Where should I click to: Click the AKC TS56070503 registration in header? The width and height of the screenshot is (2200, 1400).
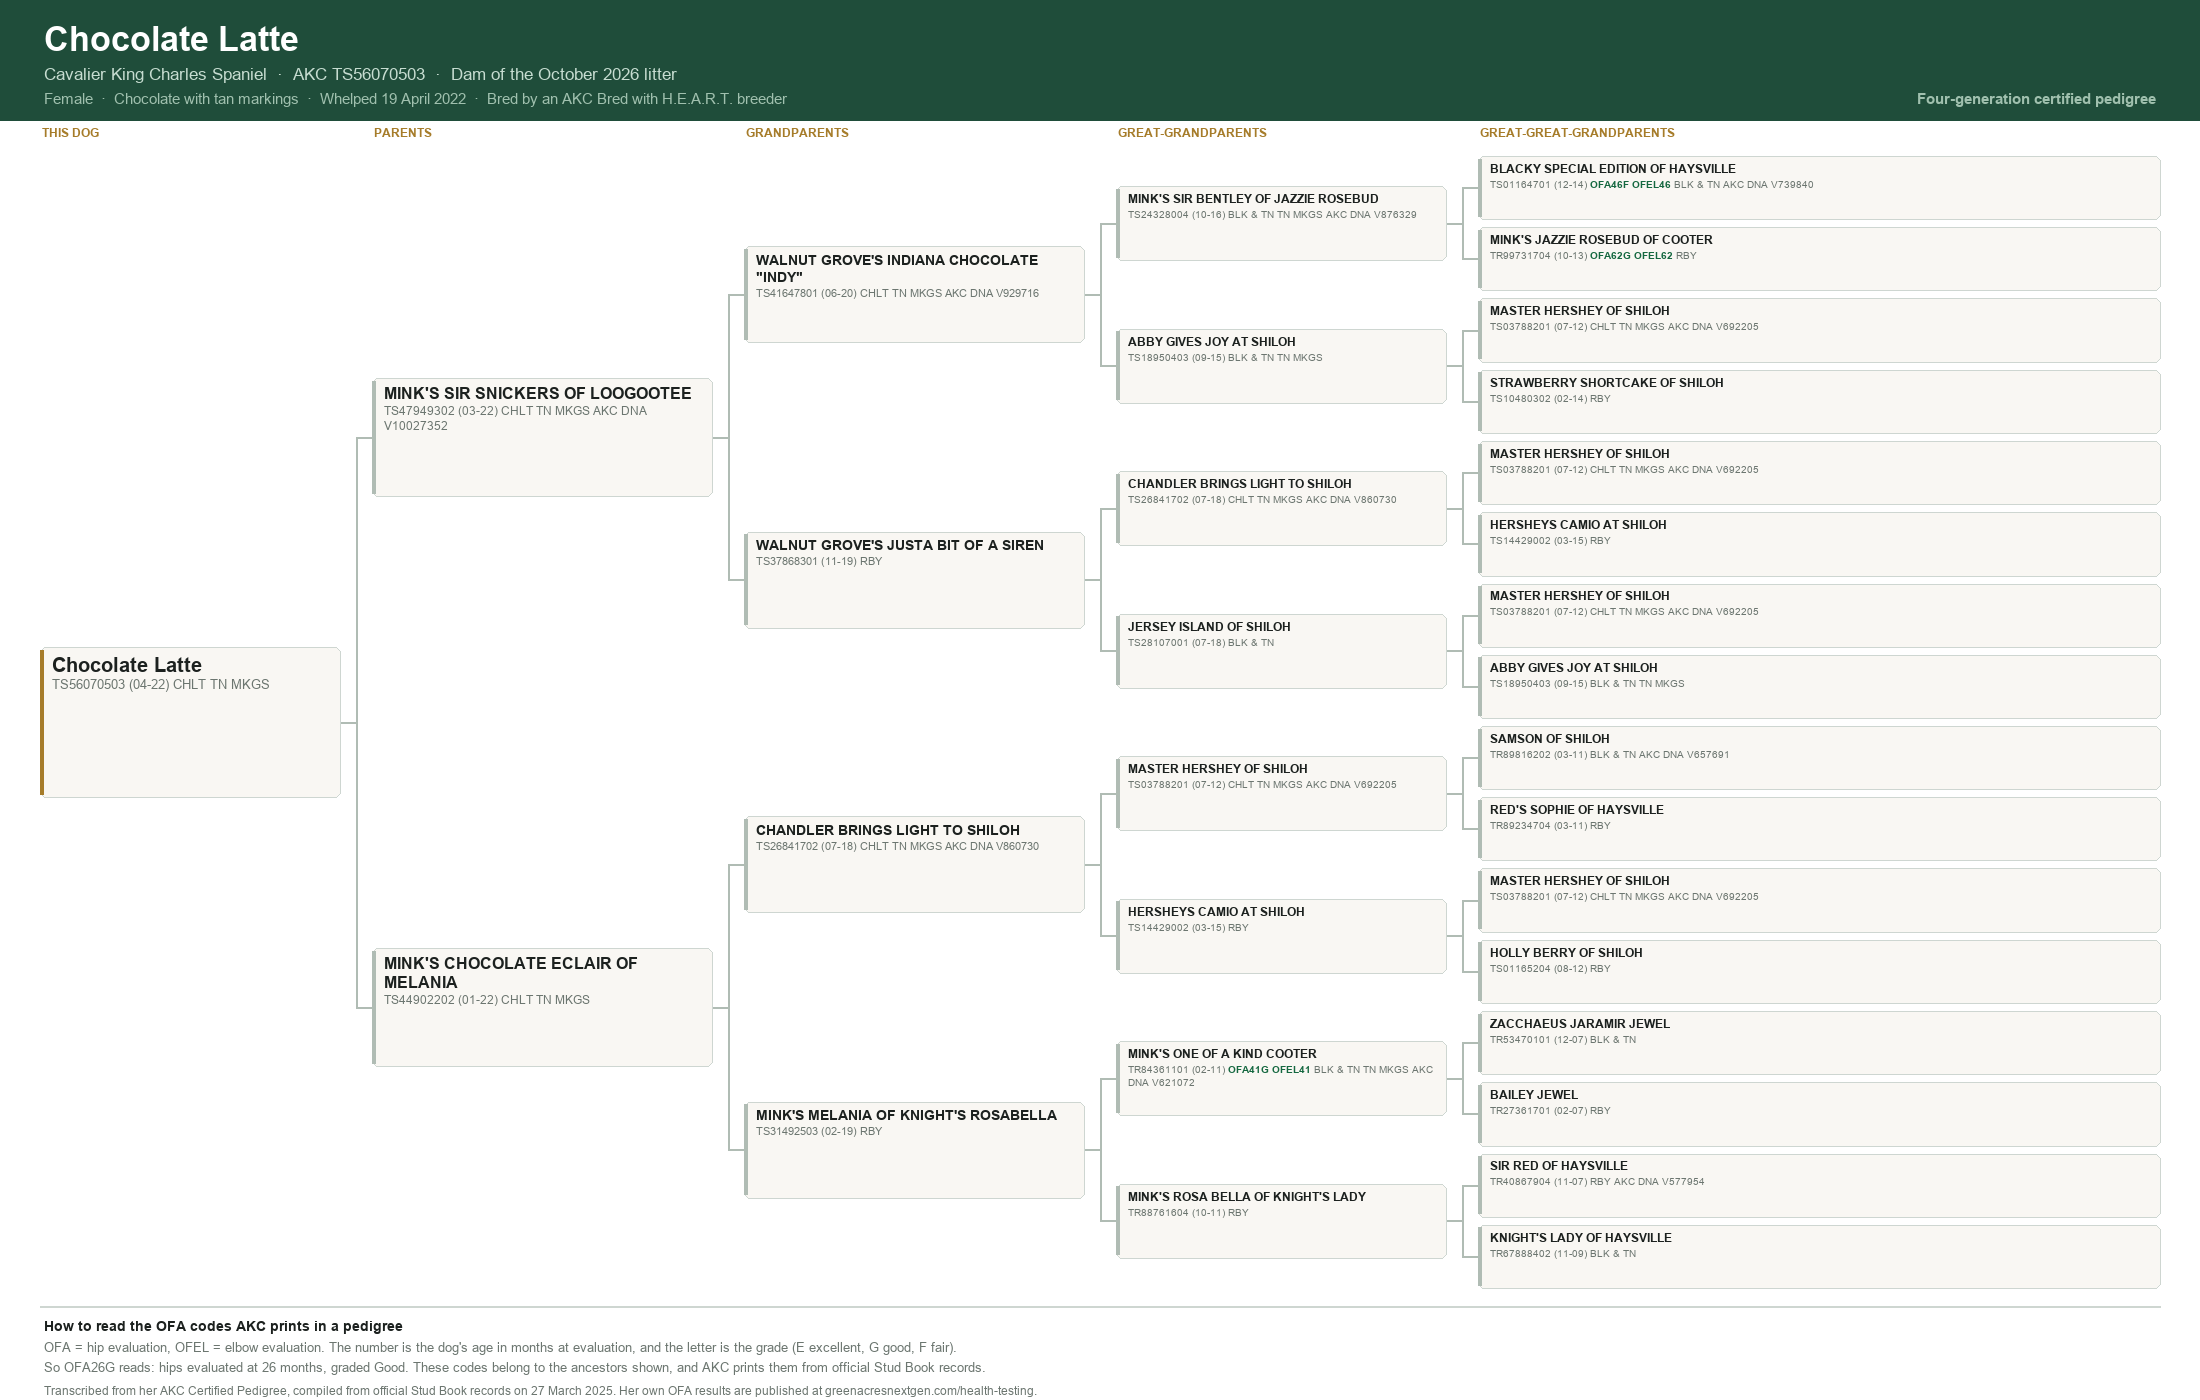(x=359, y=74)
